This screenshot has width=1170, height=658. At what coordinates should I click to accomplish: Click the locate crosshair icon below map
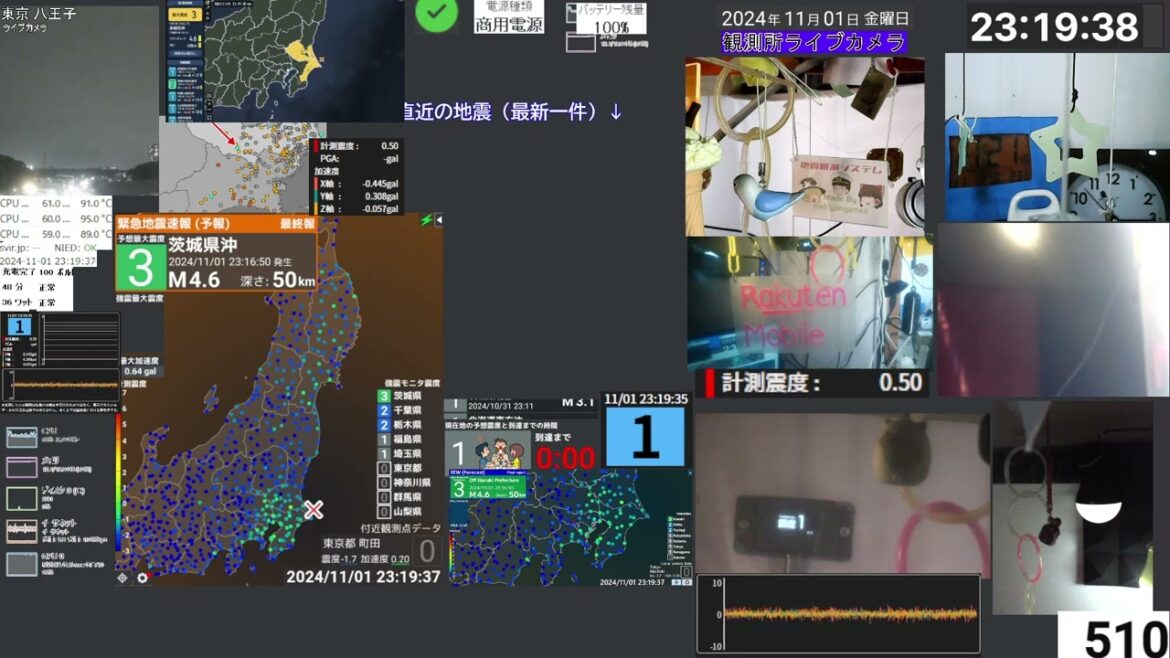122,578
